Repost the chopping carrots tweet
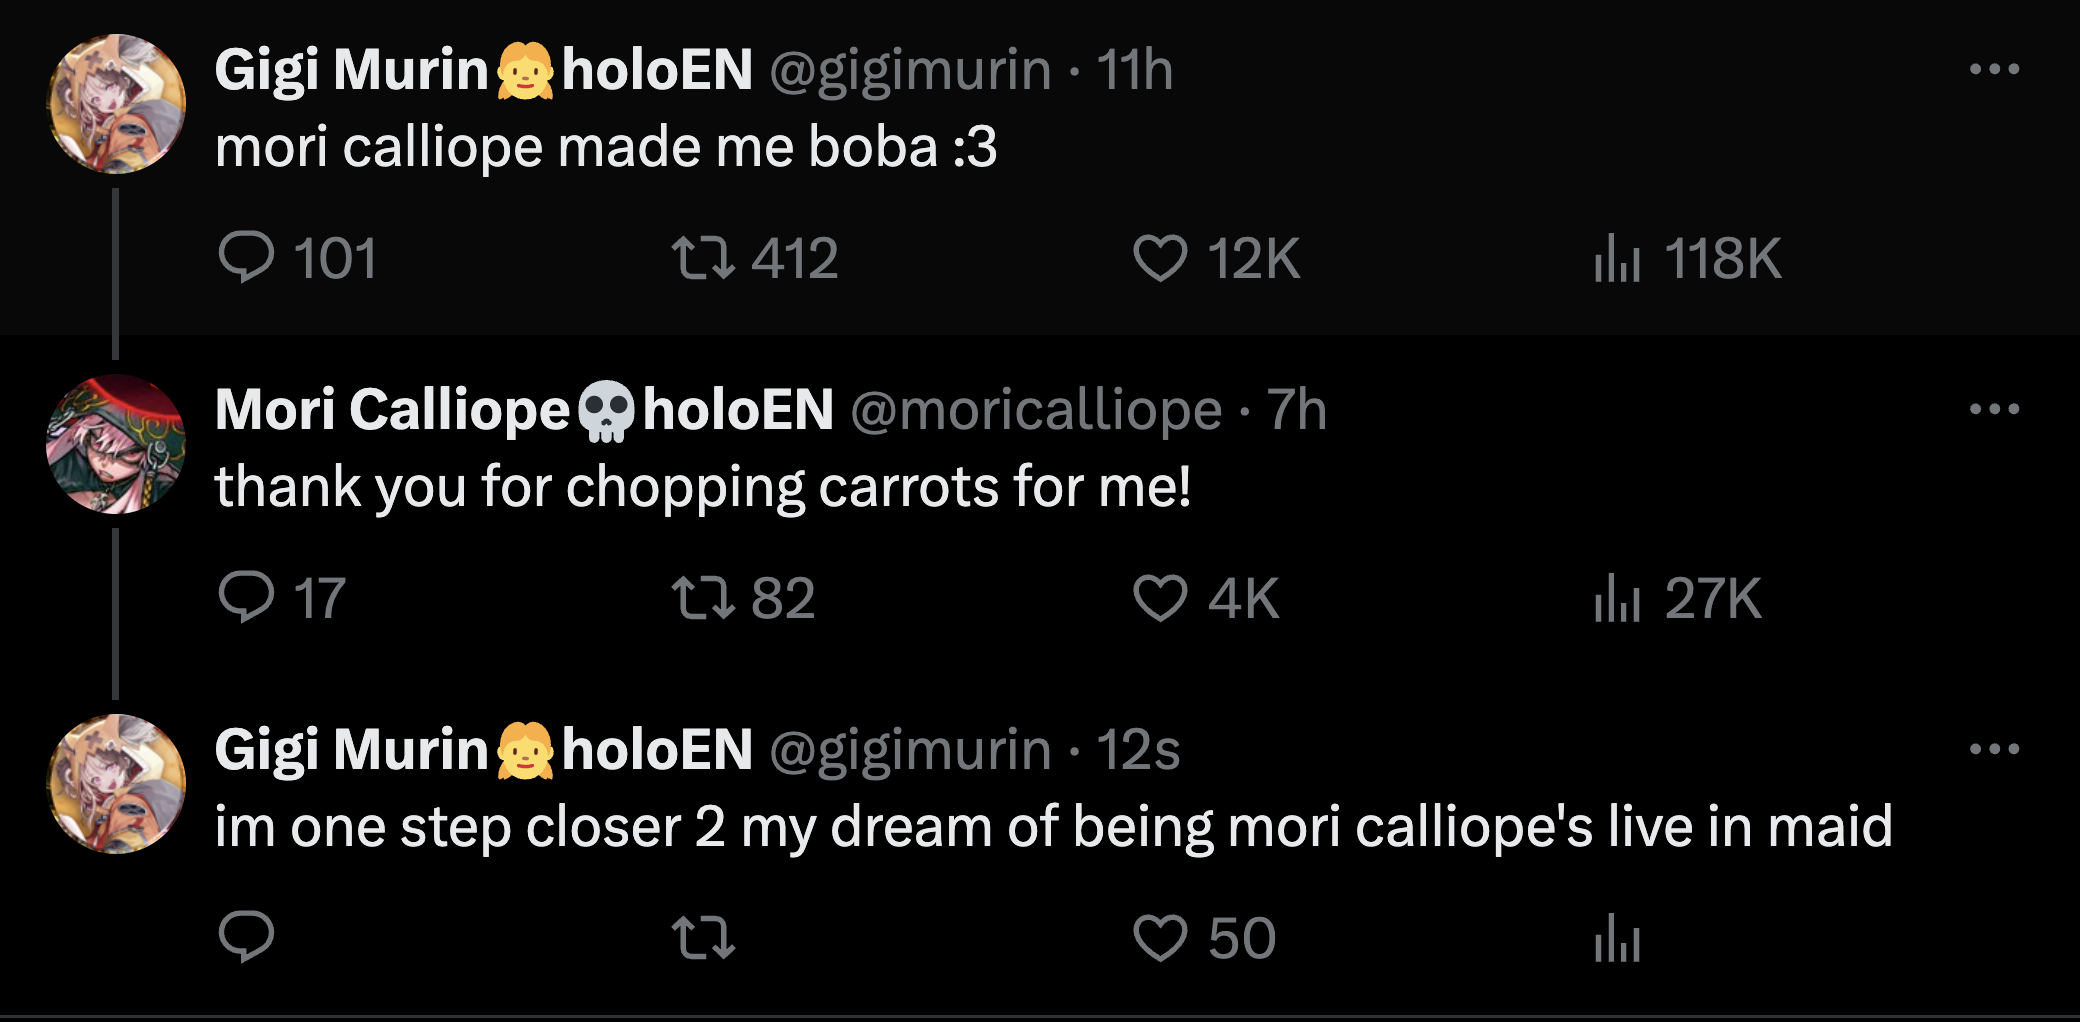 coord(704,597)
